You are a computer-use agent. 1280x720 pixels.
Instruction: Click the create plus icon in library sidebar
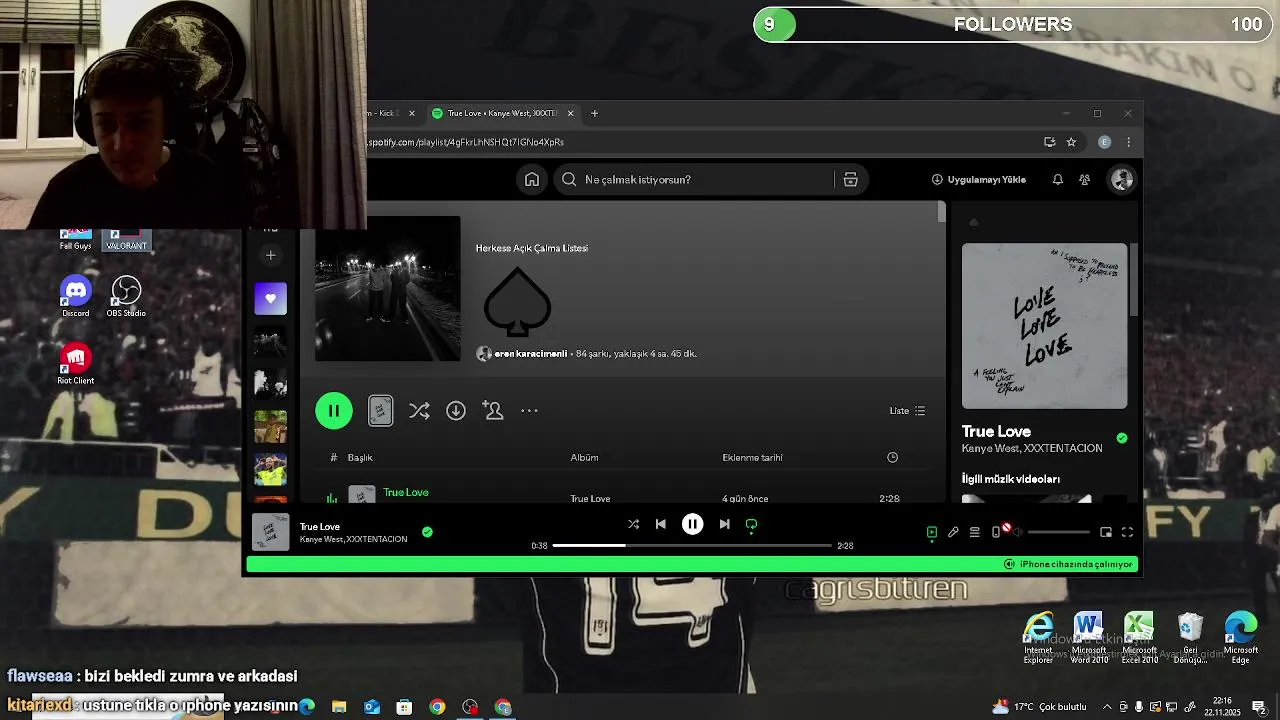coord(270,255)
